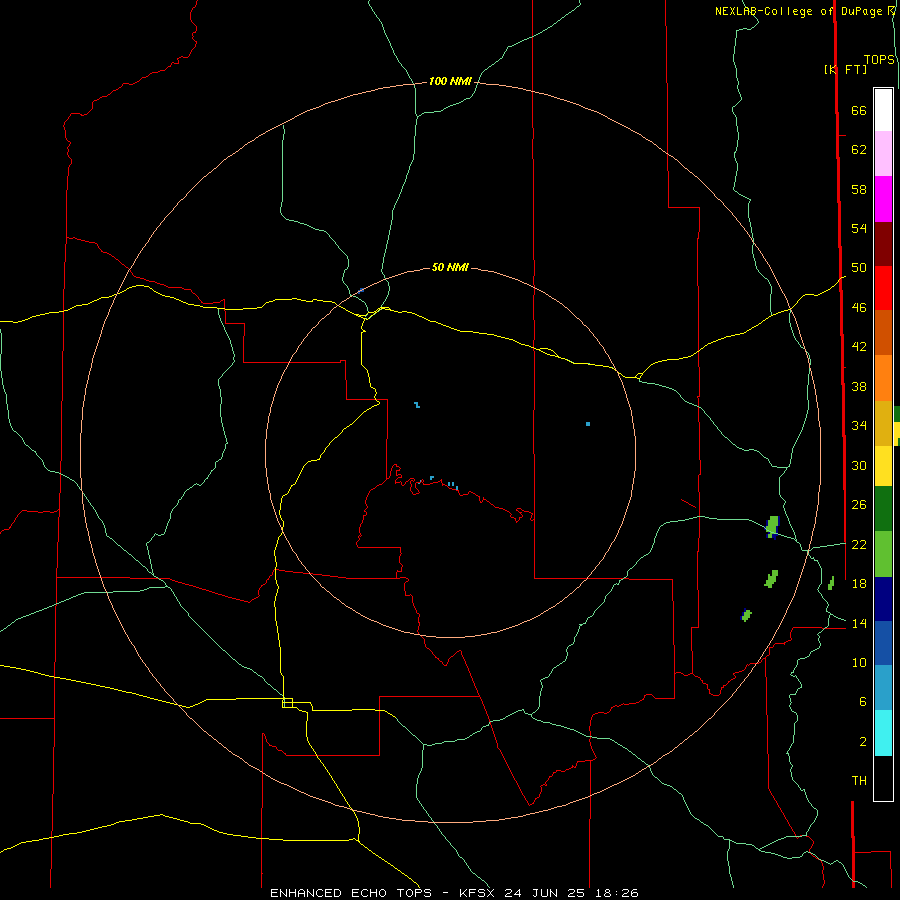Screen dimensions: 900x900
Task: Click the bright red legend swatch
Action: click(x=883, y=288)
